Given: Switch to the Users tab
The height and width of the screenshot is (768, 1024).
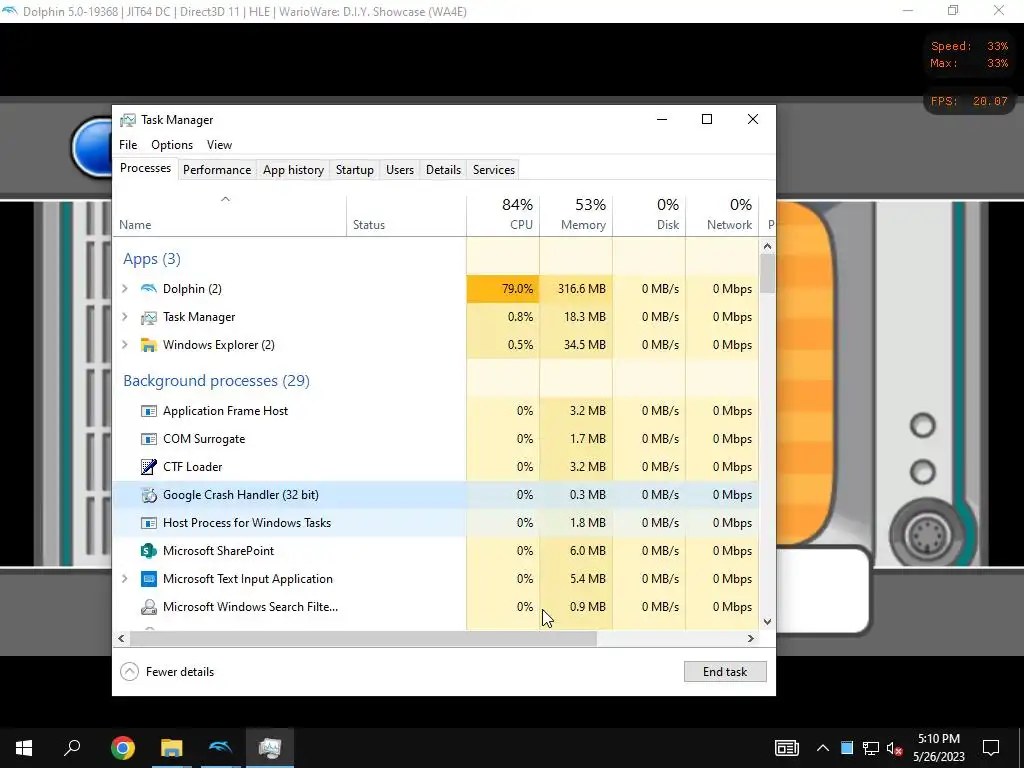Looking at the screenshot, I should point(400,170).
